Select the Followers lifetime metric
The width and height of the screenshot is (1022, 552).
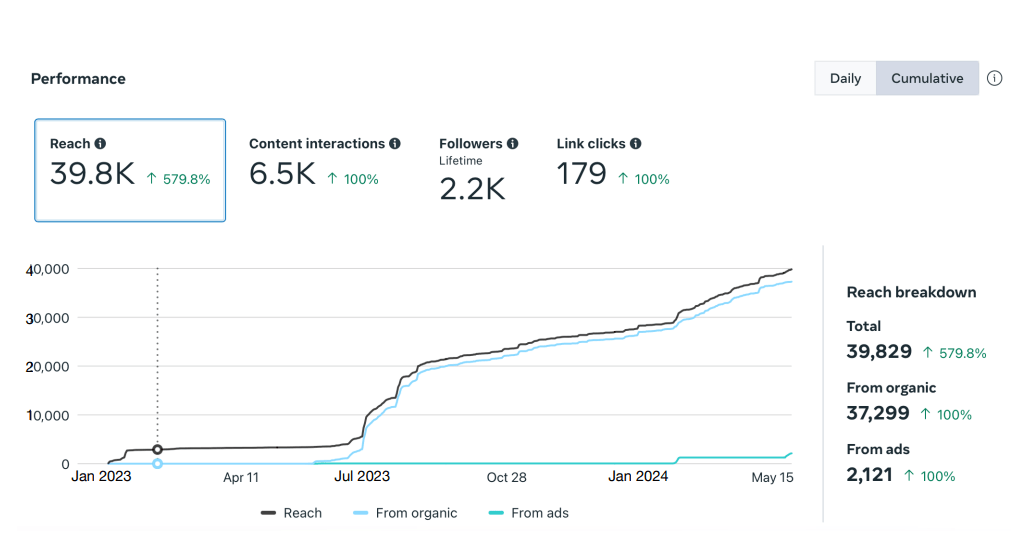tap(478, 170)
